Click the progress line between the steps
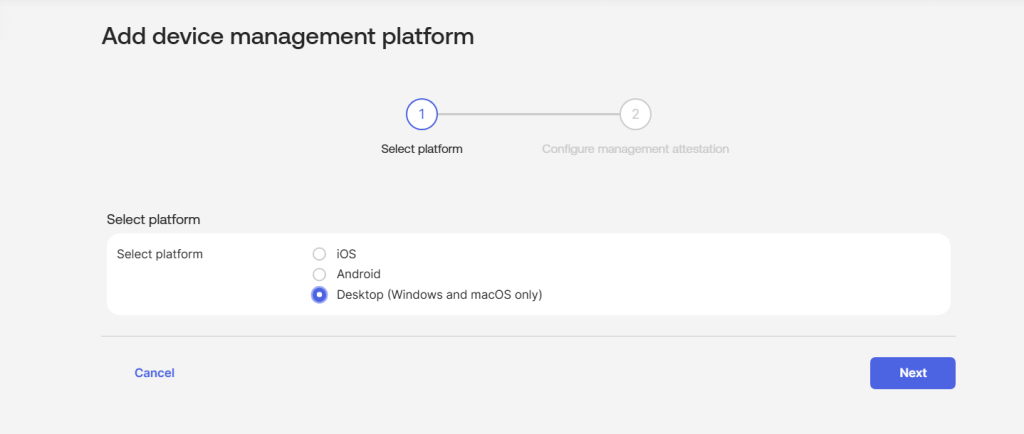Viewport: 1024px width, 434px height. 528,114
